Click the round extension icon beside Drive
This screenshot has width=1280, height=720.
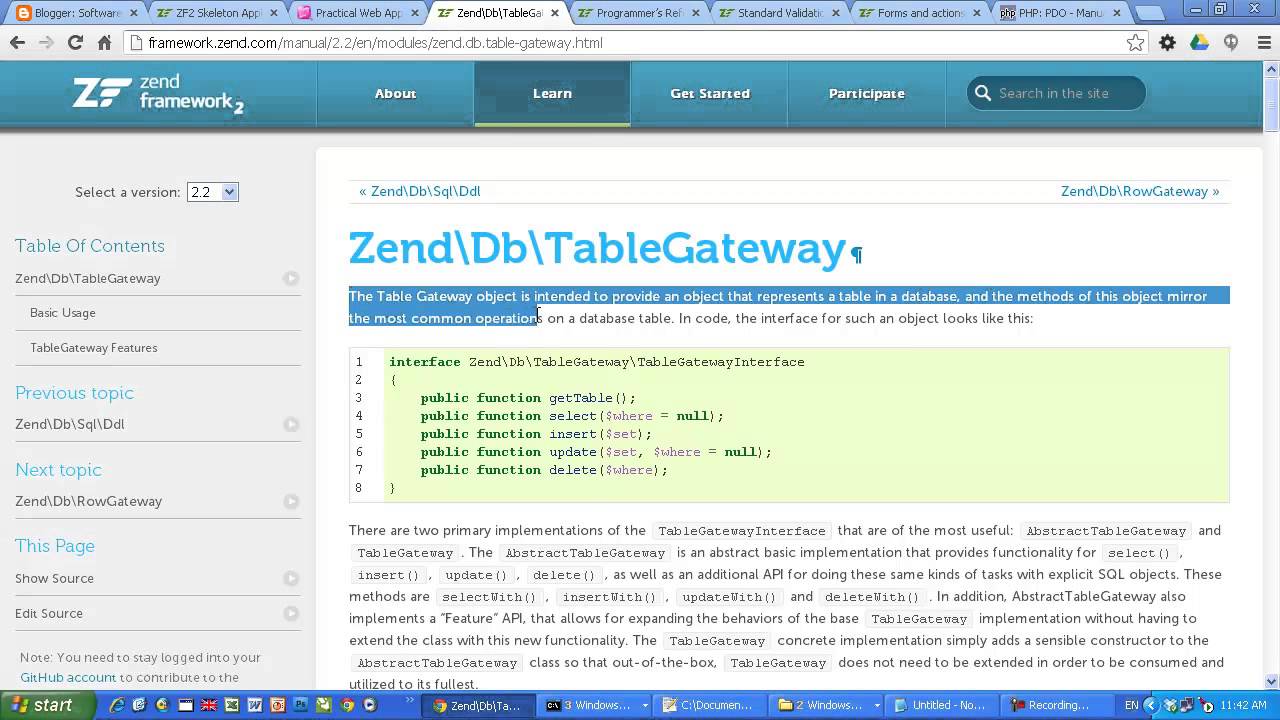point(1231,43)
